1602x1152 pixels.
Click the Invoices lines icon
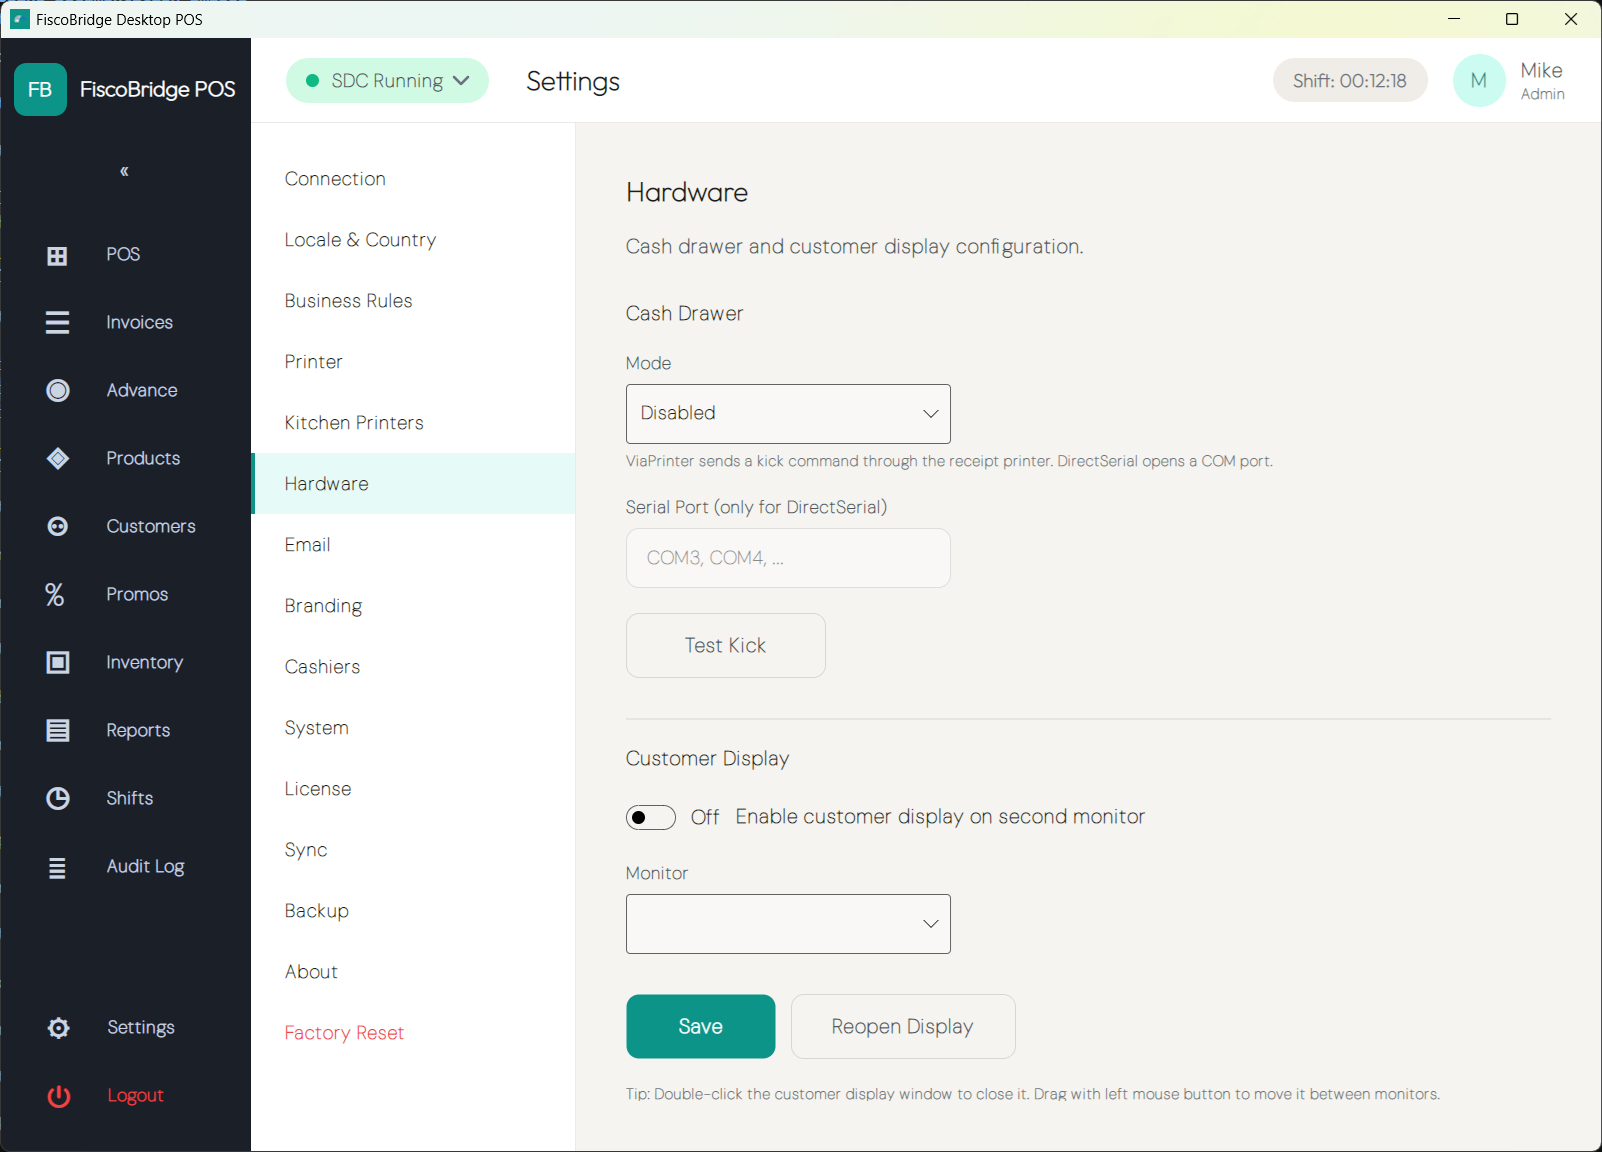coord(57,323)
